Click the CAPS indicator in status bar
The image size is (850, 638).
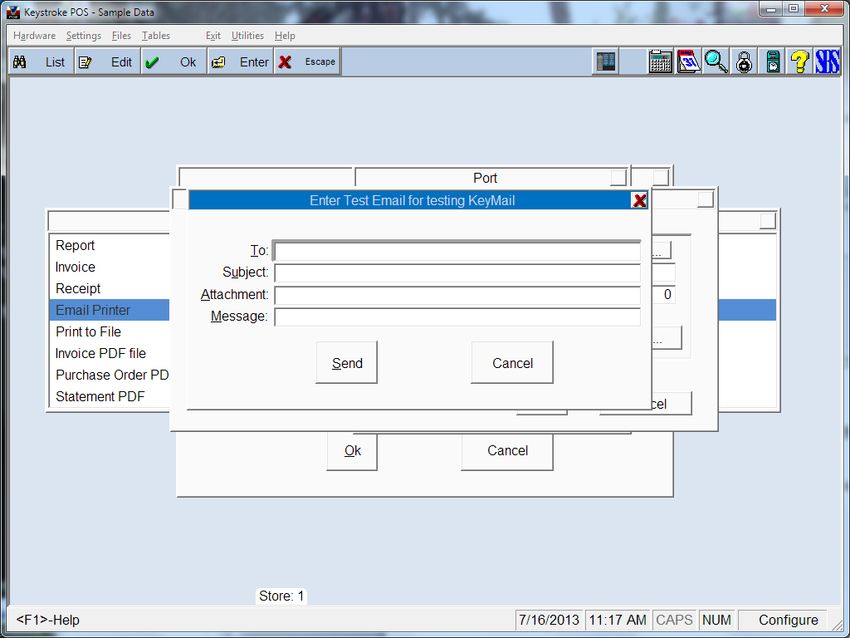[674, 620]
